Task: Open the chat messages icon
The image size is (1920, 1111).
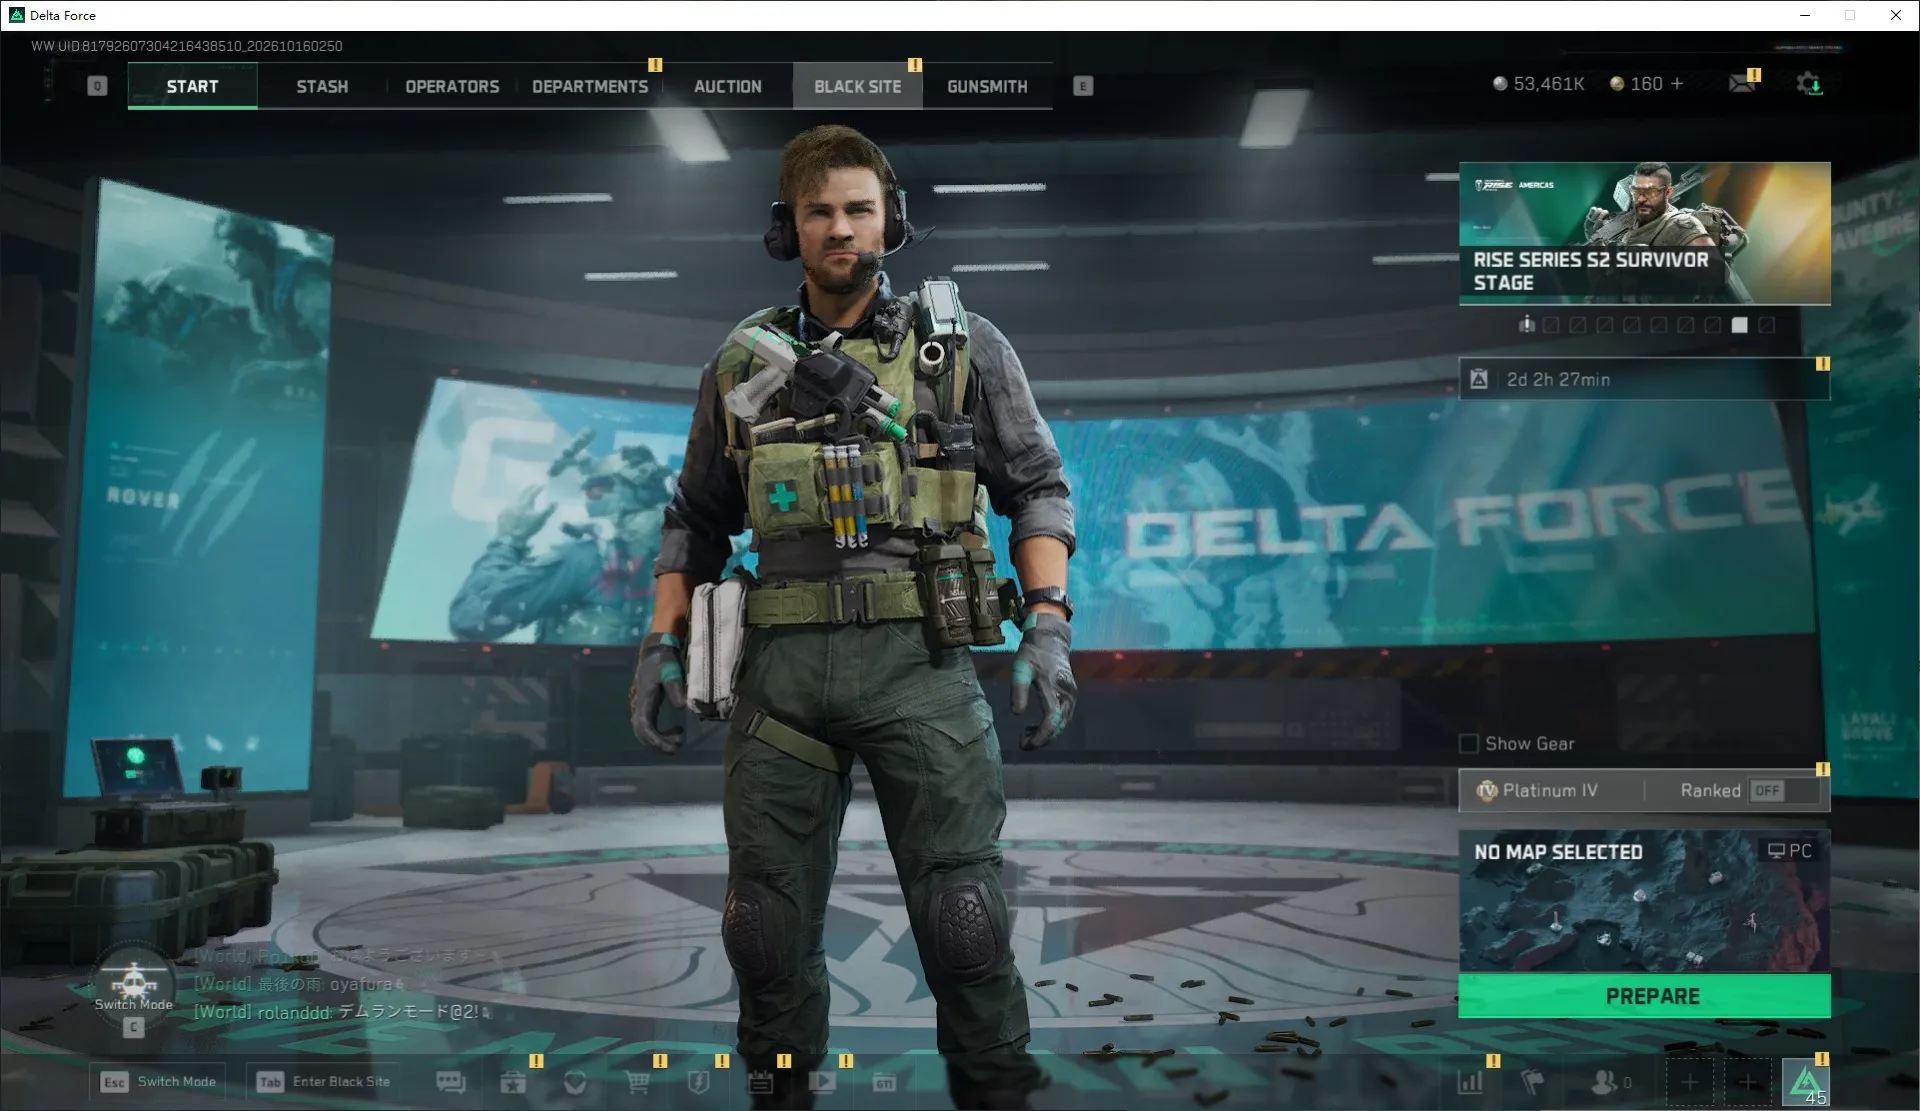Action: pyautogui.click(x=451, y=1082)
